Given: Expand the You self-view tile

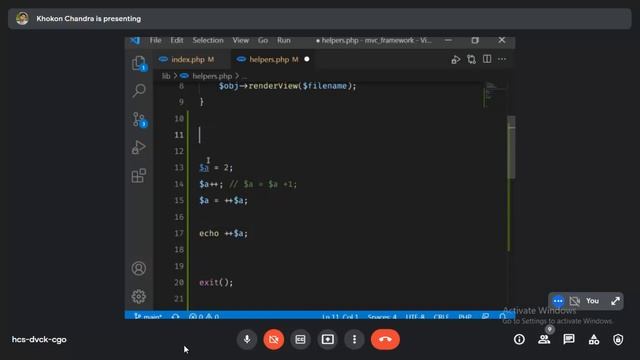Looking at the screenshot, I should [x=616, y=301].
